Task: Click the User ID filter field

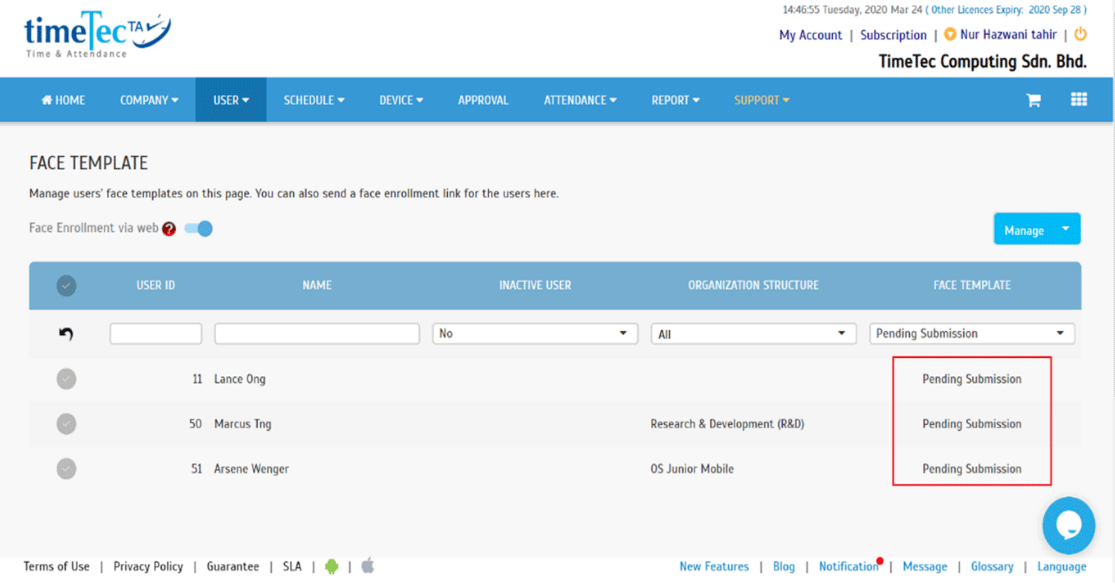Action: [x=156, y=334]
